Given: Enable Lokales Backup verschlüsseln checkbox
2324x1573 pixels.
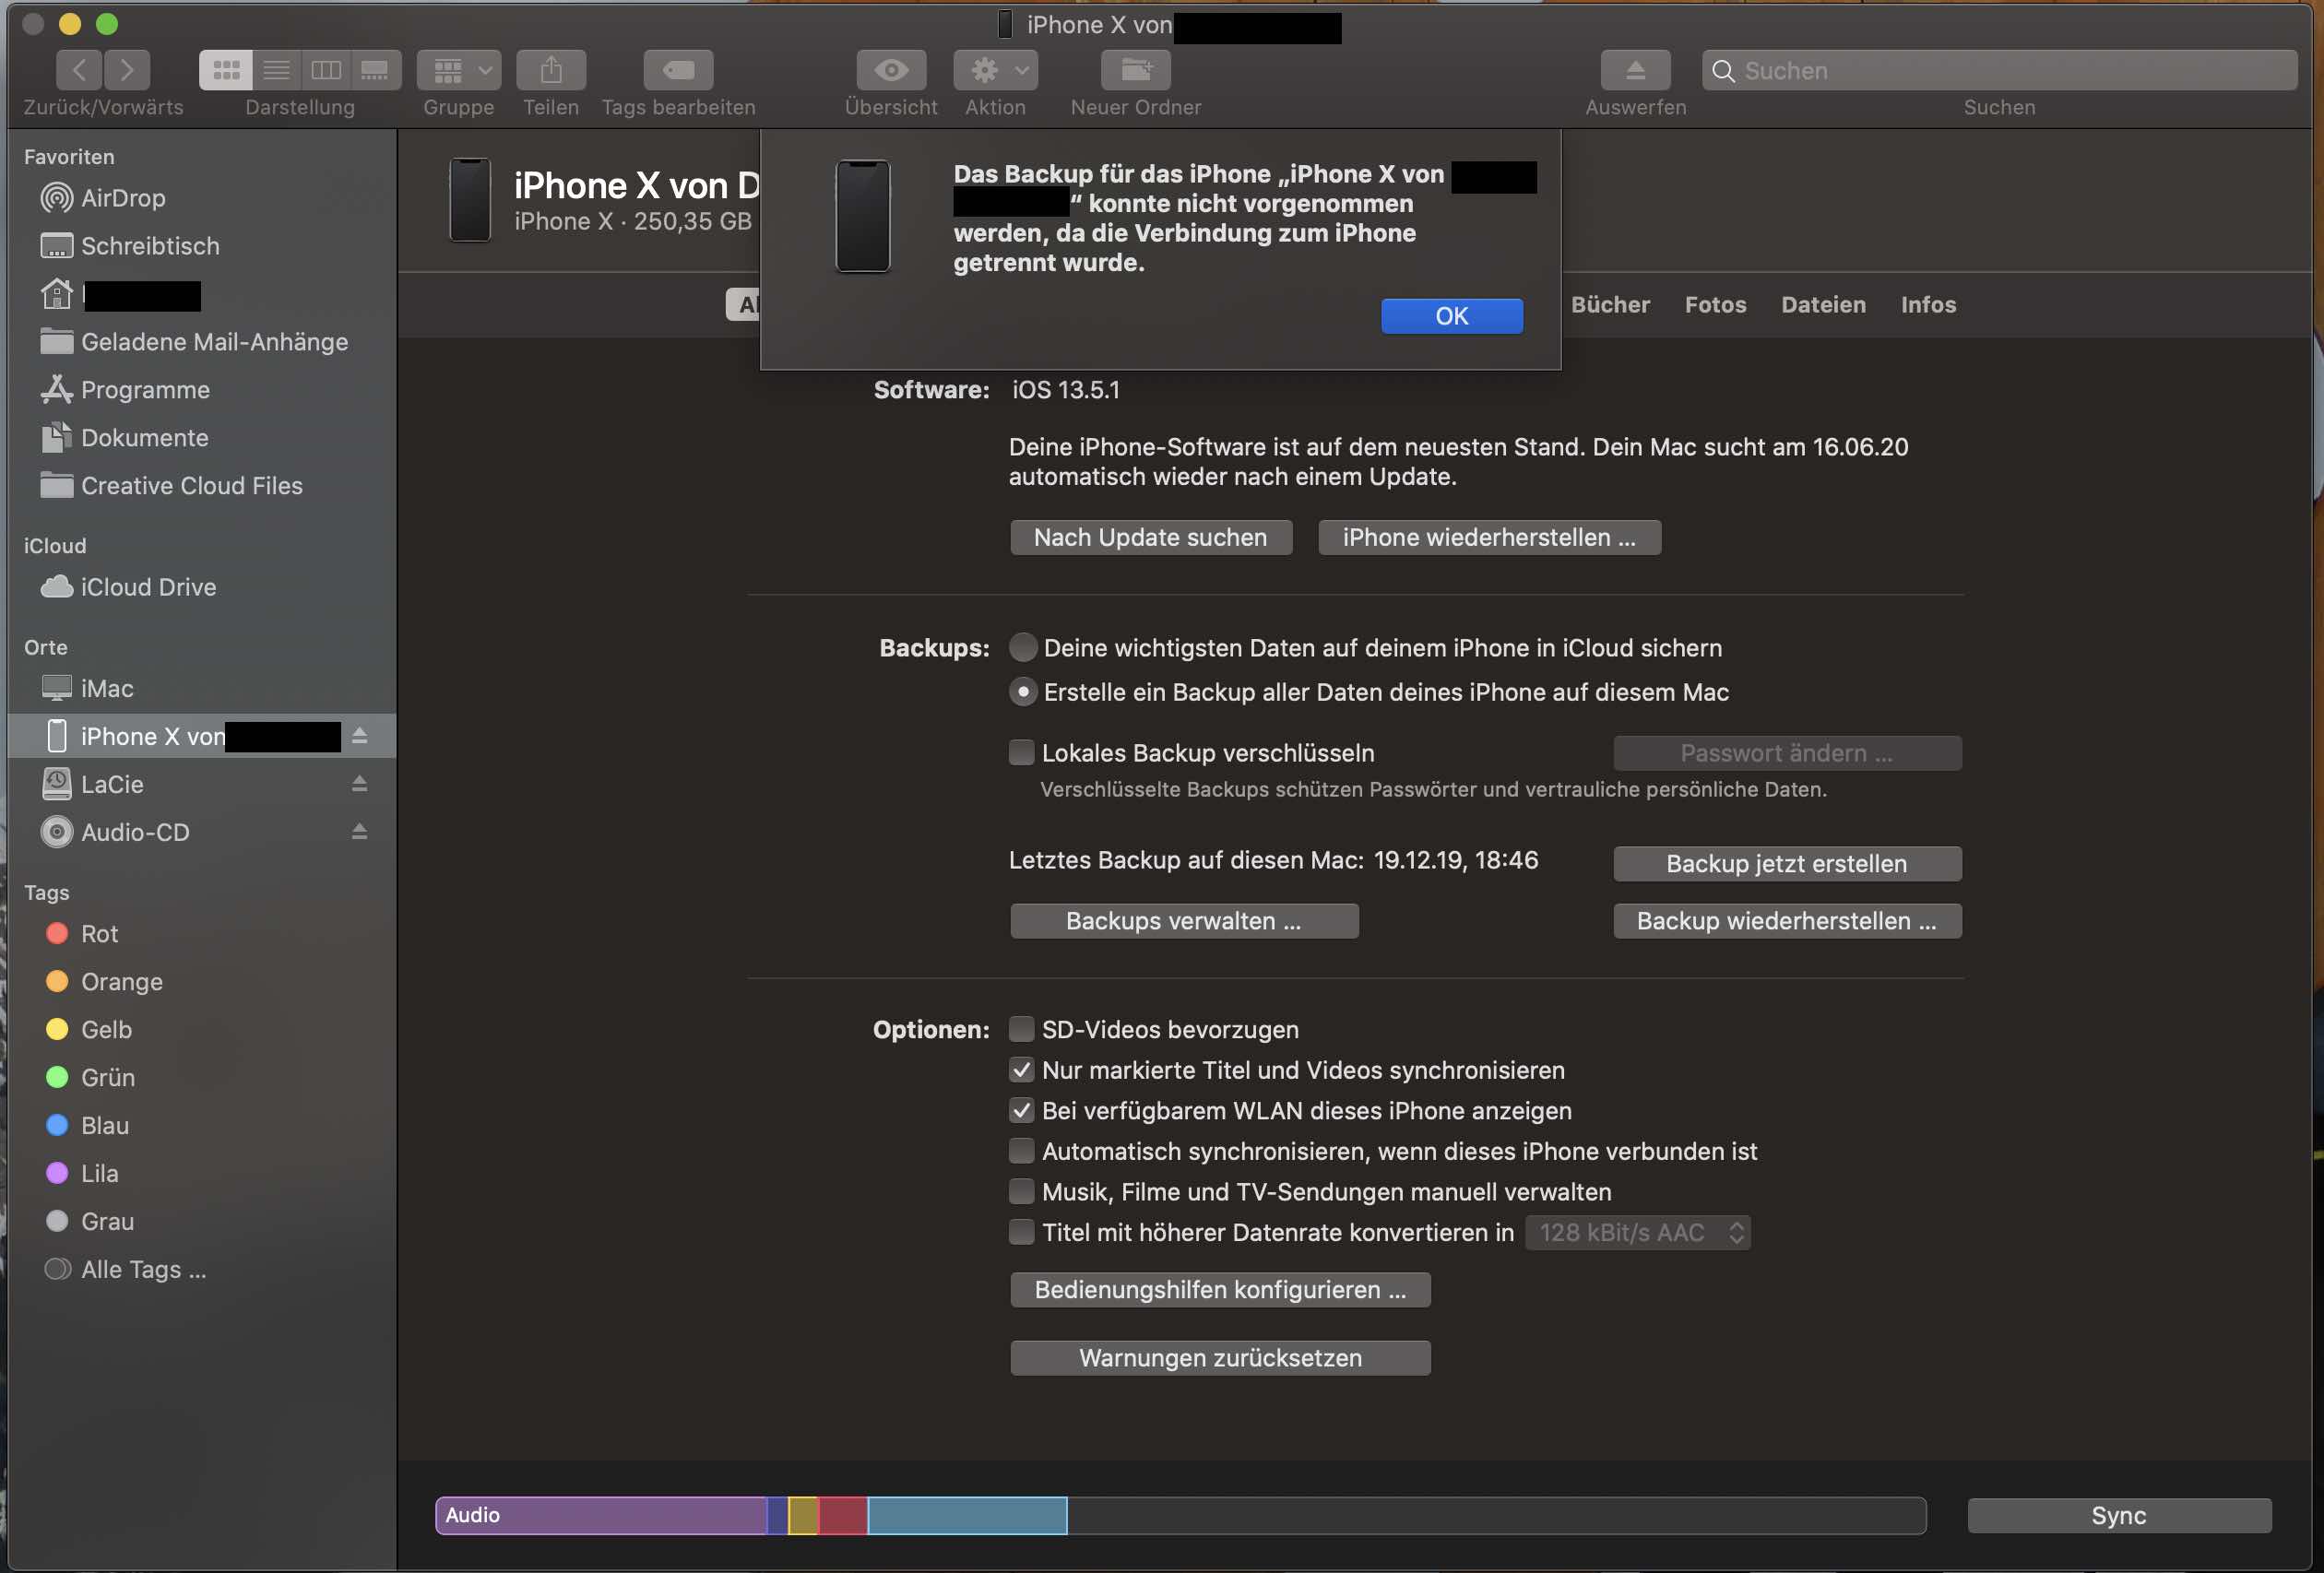Looking at the screenshot, I should tap(1021, 753).
